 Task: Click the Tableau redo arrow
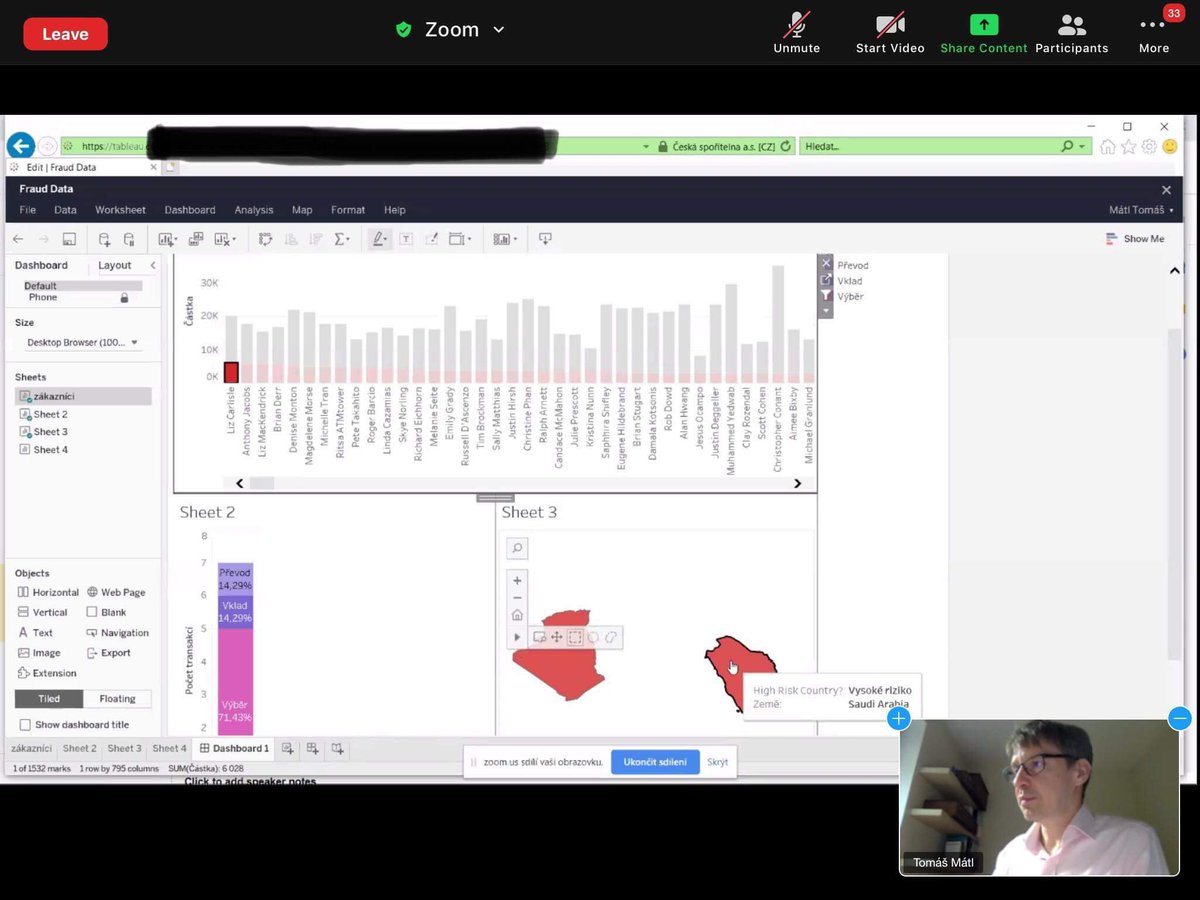(x=43, y=239)
